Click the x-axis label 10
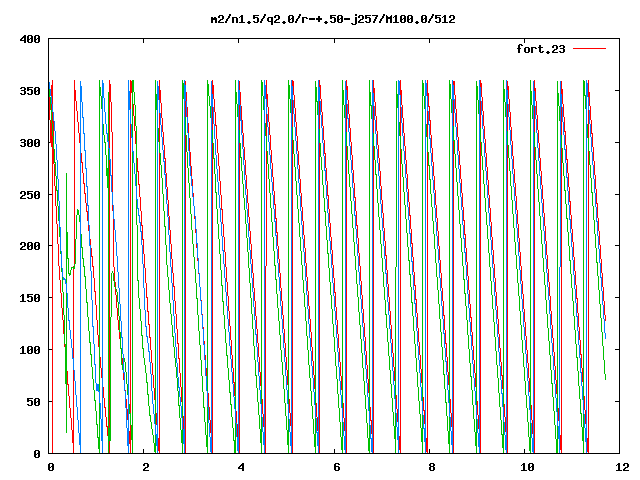640x480 pixels. [x=527, y=467]
